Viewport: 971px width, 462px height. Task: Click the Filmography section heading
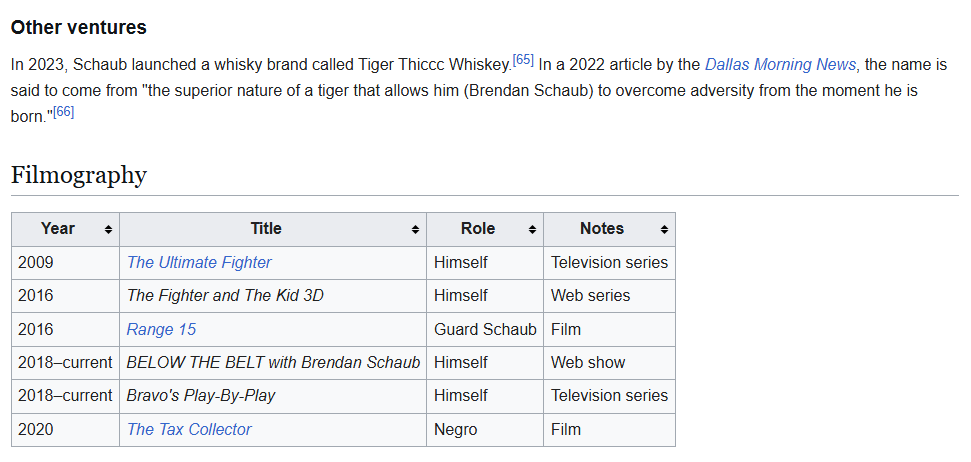79,175
